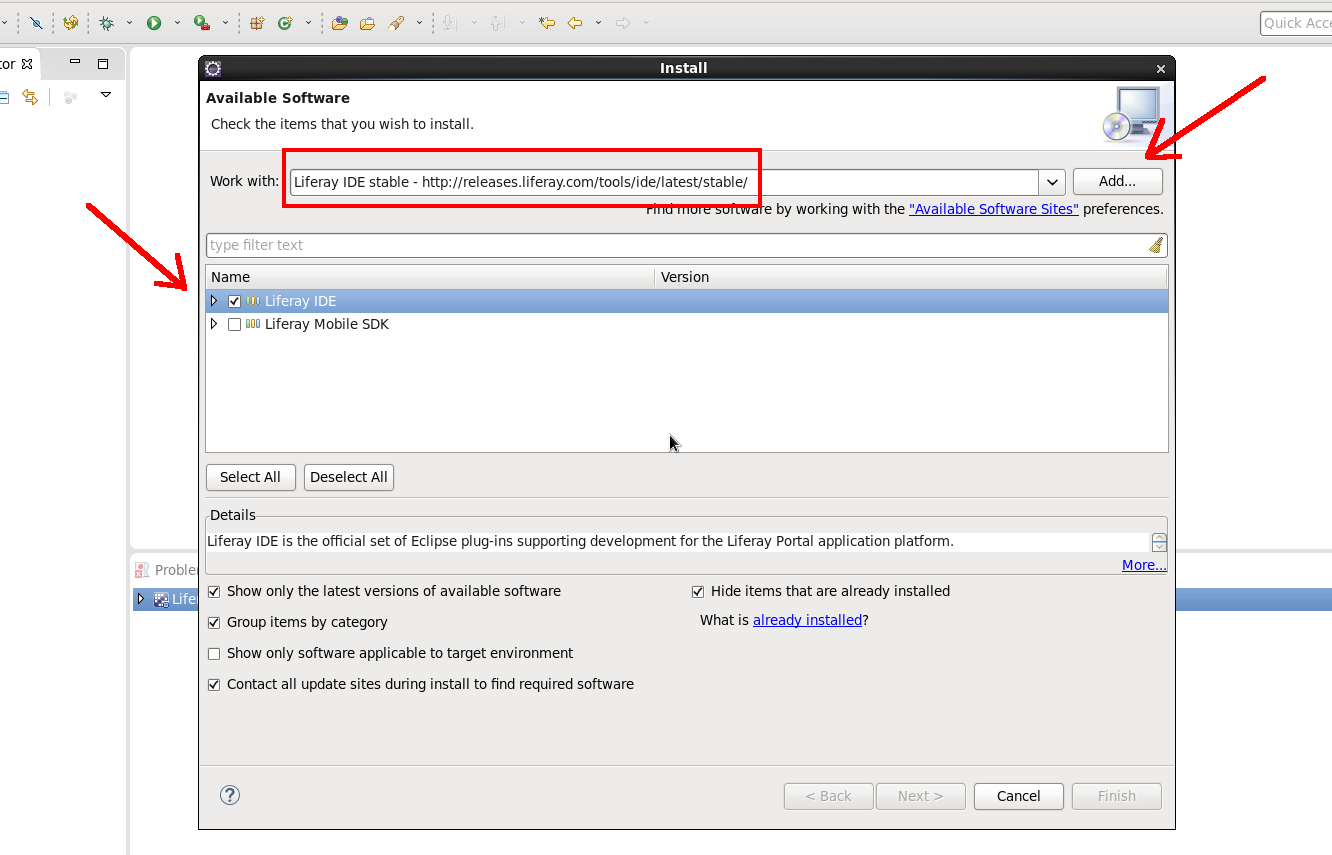This screenshot has width=1332, height=855.
Task: Click the Last Edit Location star-arrow icon
Action: [546, 22]
